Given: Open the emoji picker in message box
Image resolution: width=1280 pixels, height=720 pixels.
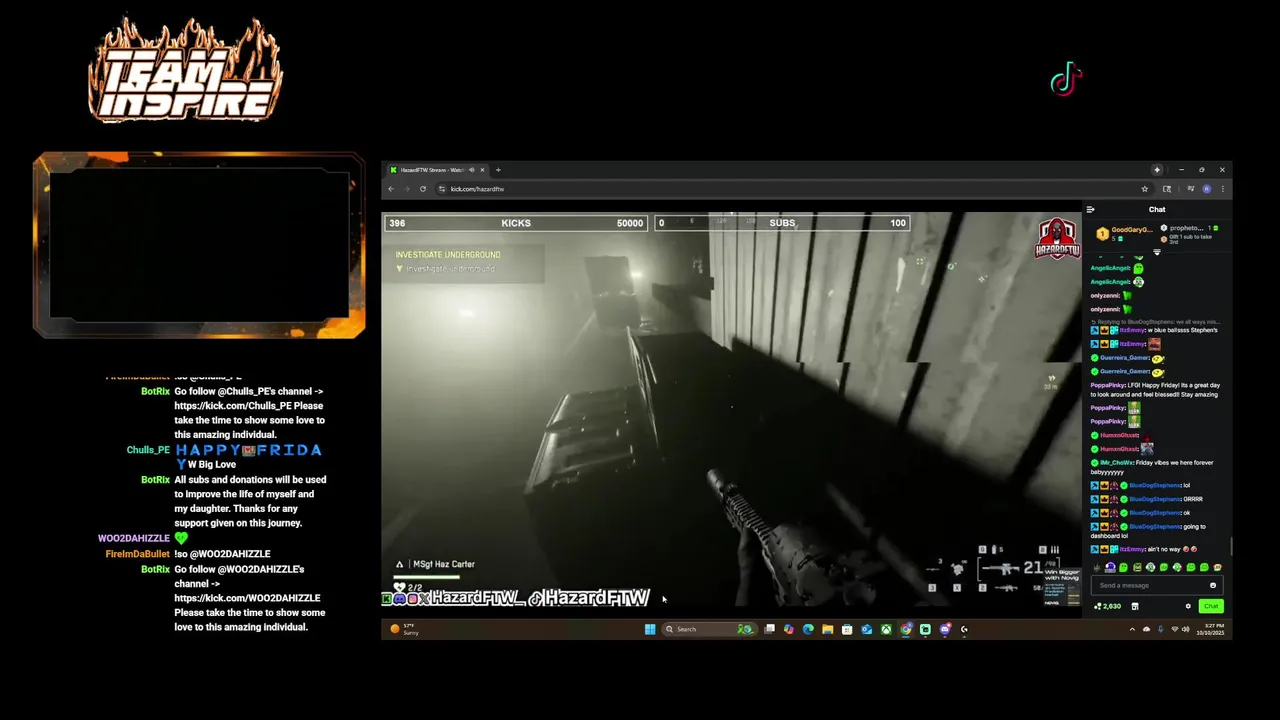Looking at the screenshot, I should pyautogui.click(x=1213, y=585).
